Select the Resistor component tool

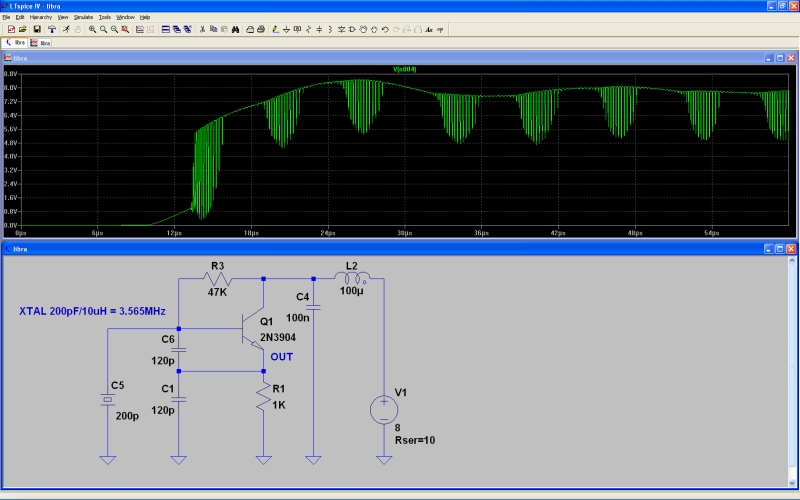(x=310, y=29)
